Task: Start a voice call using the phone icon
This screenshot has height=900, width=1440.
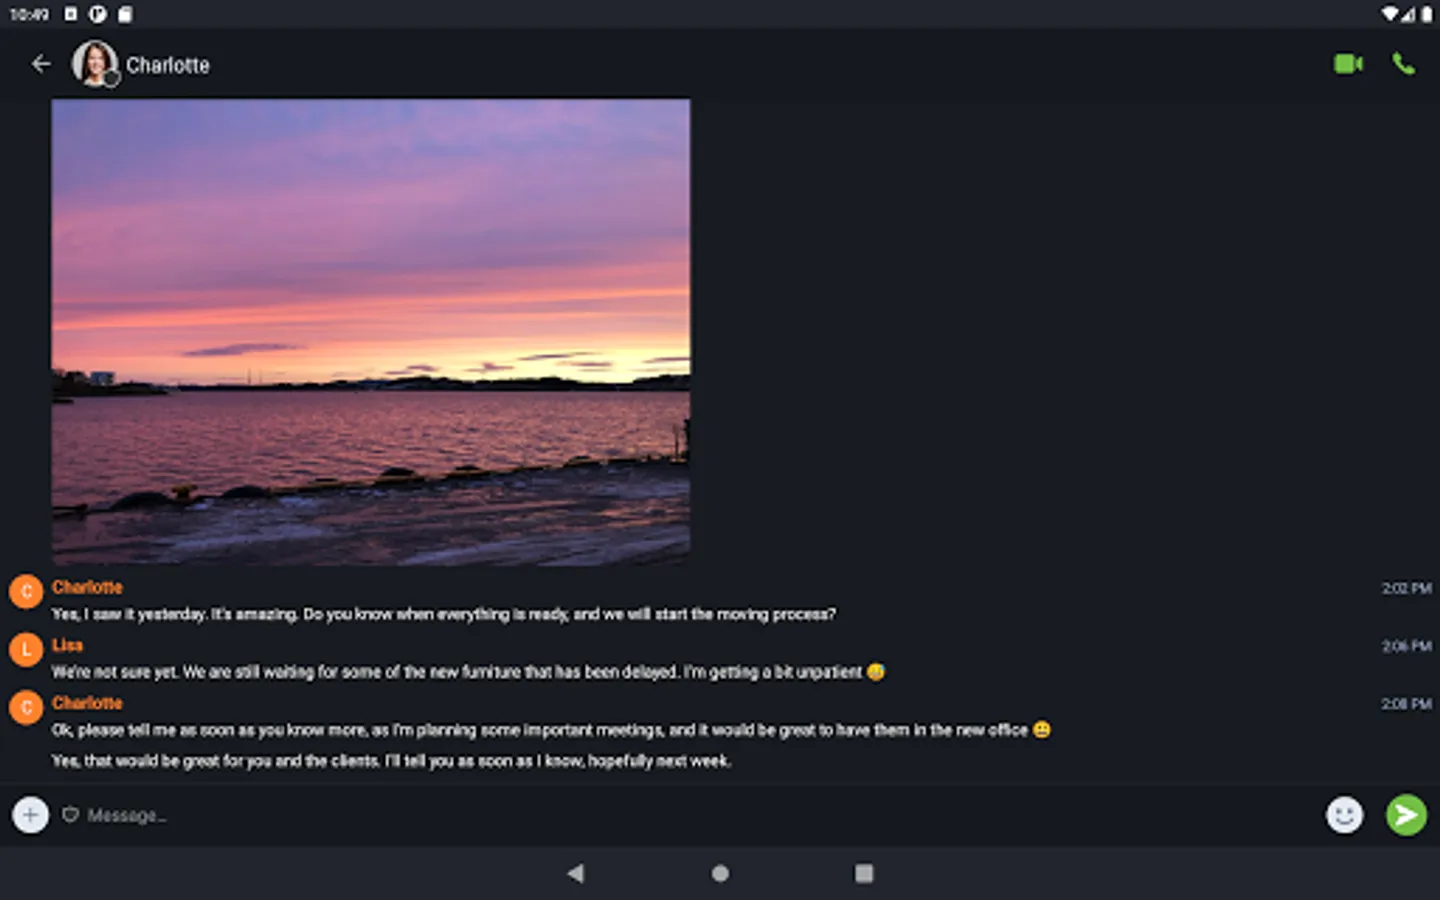Action: pyautogui.click(x=1404, y=64)
